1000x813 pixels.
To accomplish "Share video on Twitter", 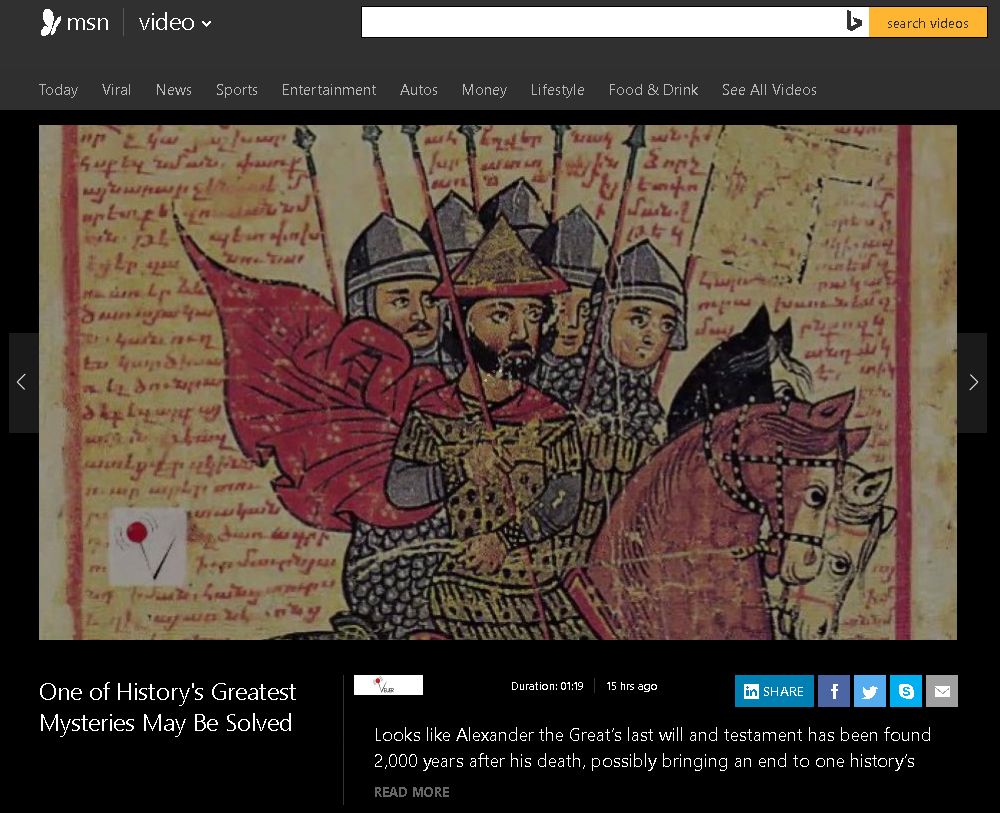I will tap(869, 691).
